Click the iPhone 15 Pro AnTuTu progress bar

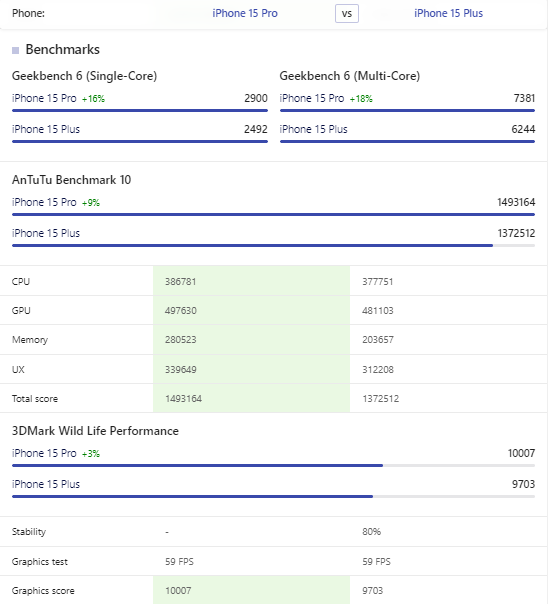coord(273,215)
